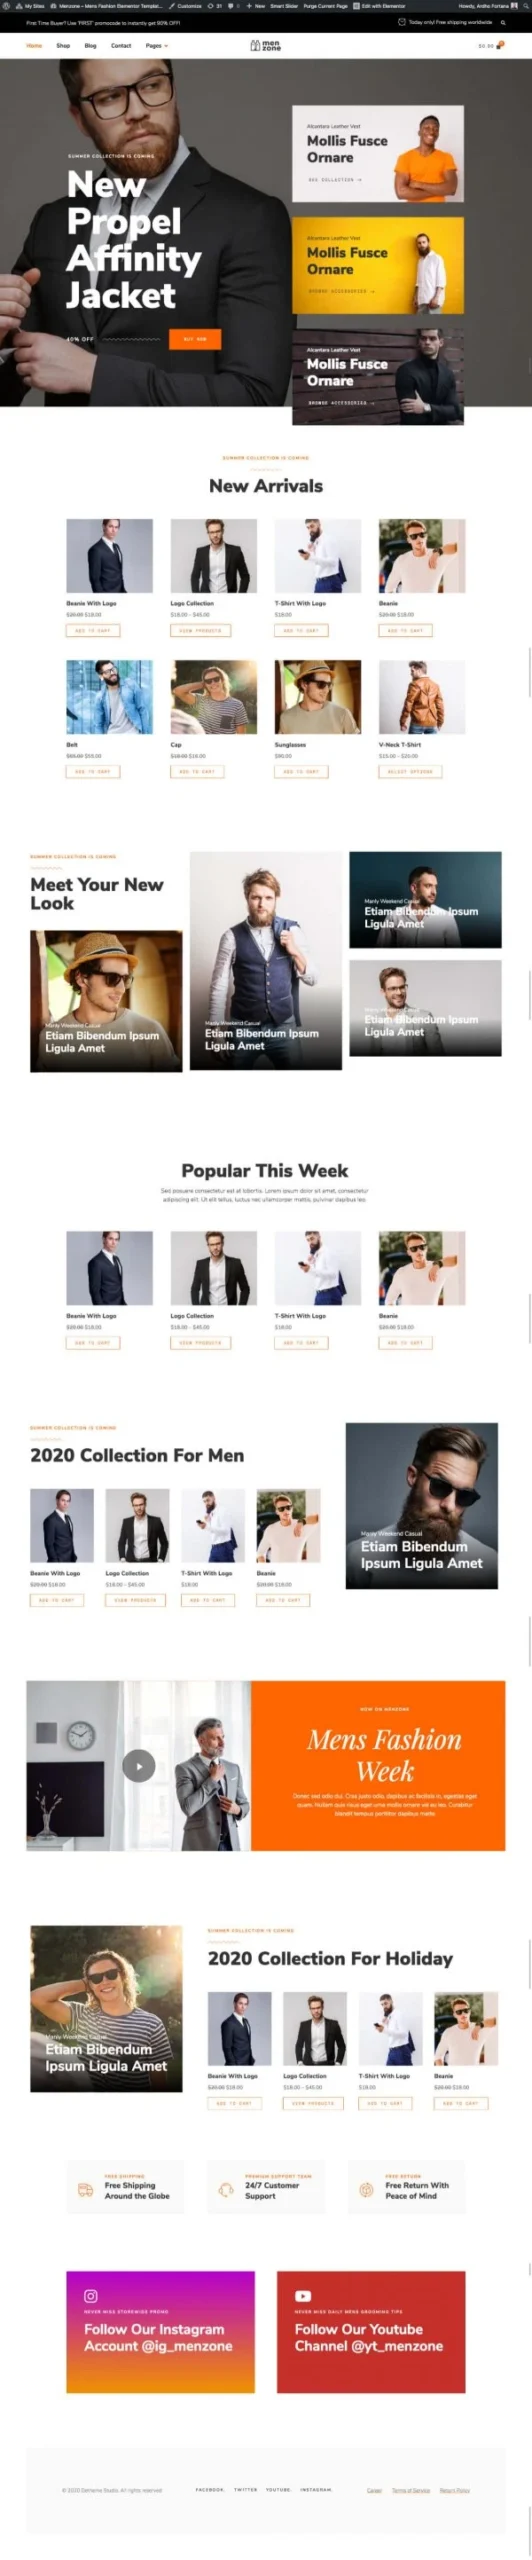Open the New menu in admin bar
532x2560 pixels.
point(256,5)
